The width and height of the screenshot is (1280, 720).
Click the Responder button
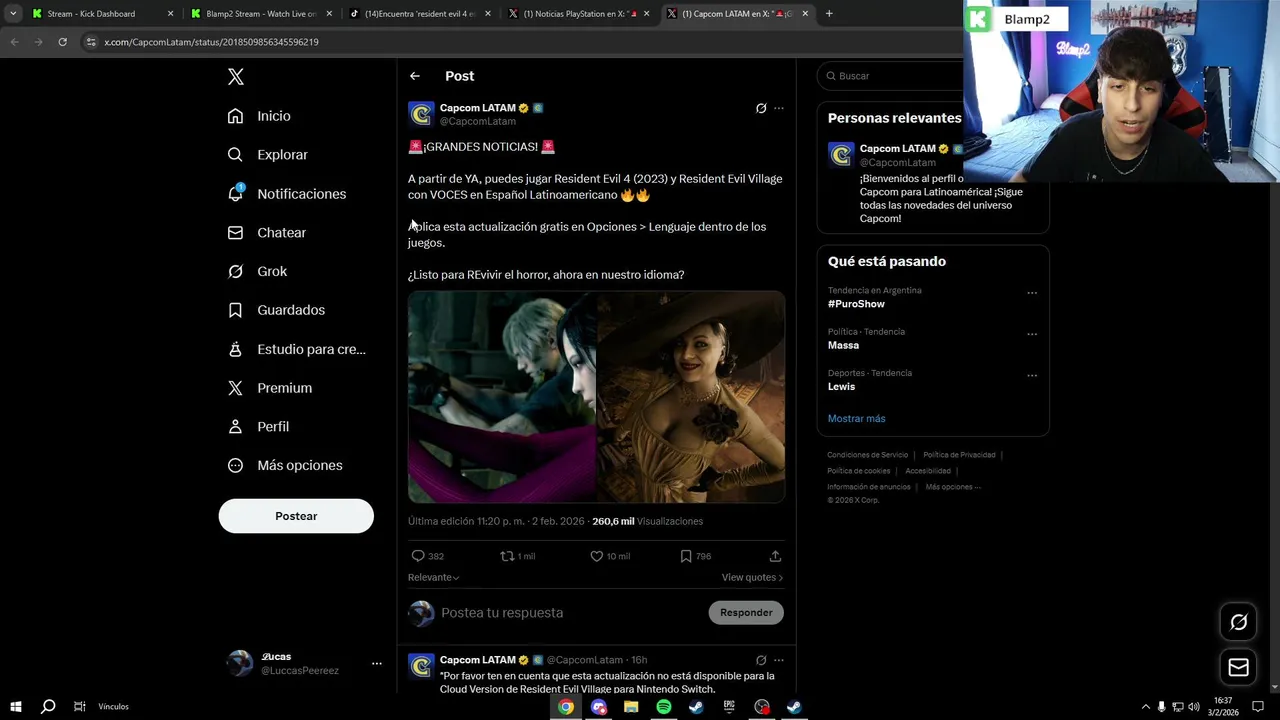click(x=746, y=613)
